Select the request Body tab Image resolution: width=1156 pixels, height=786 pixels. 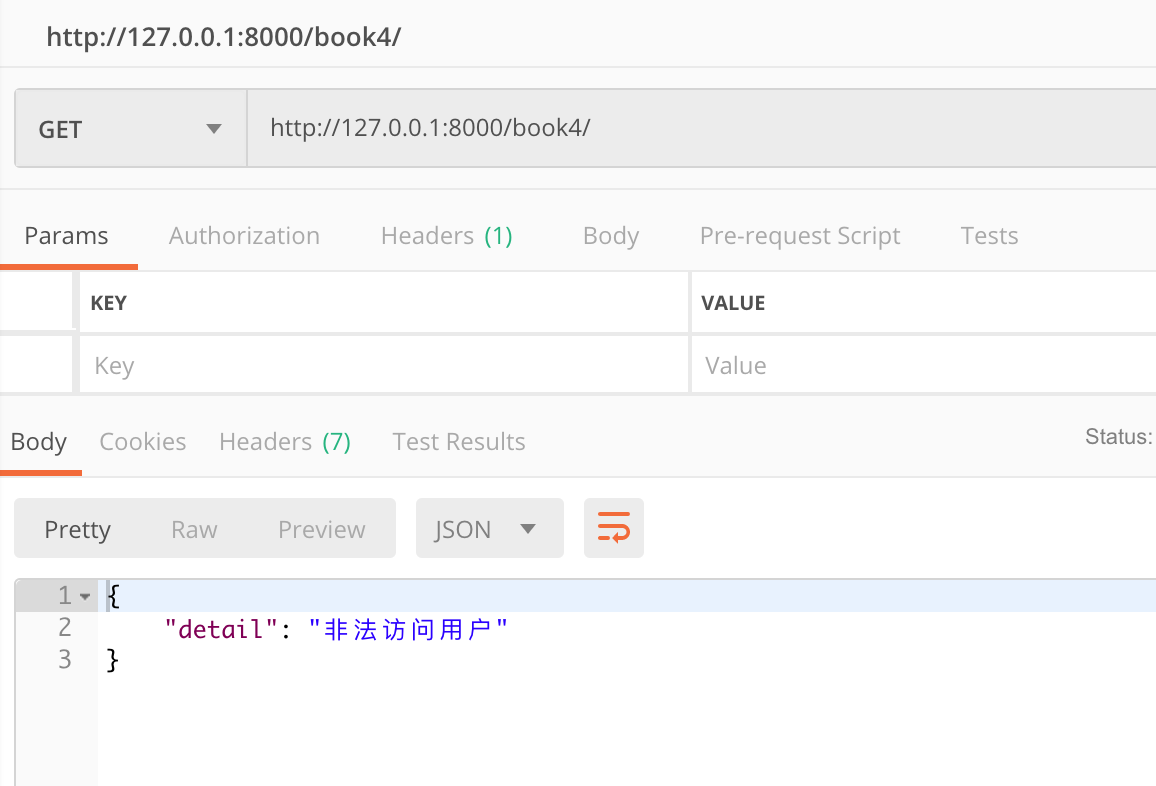click(610, 236)
